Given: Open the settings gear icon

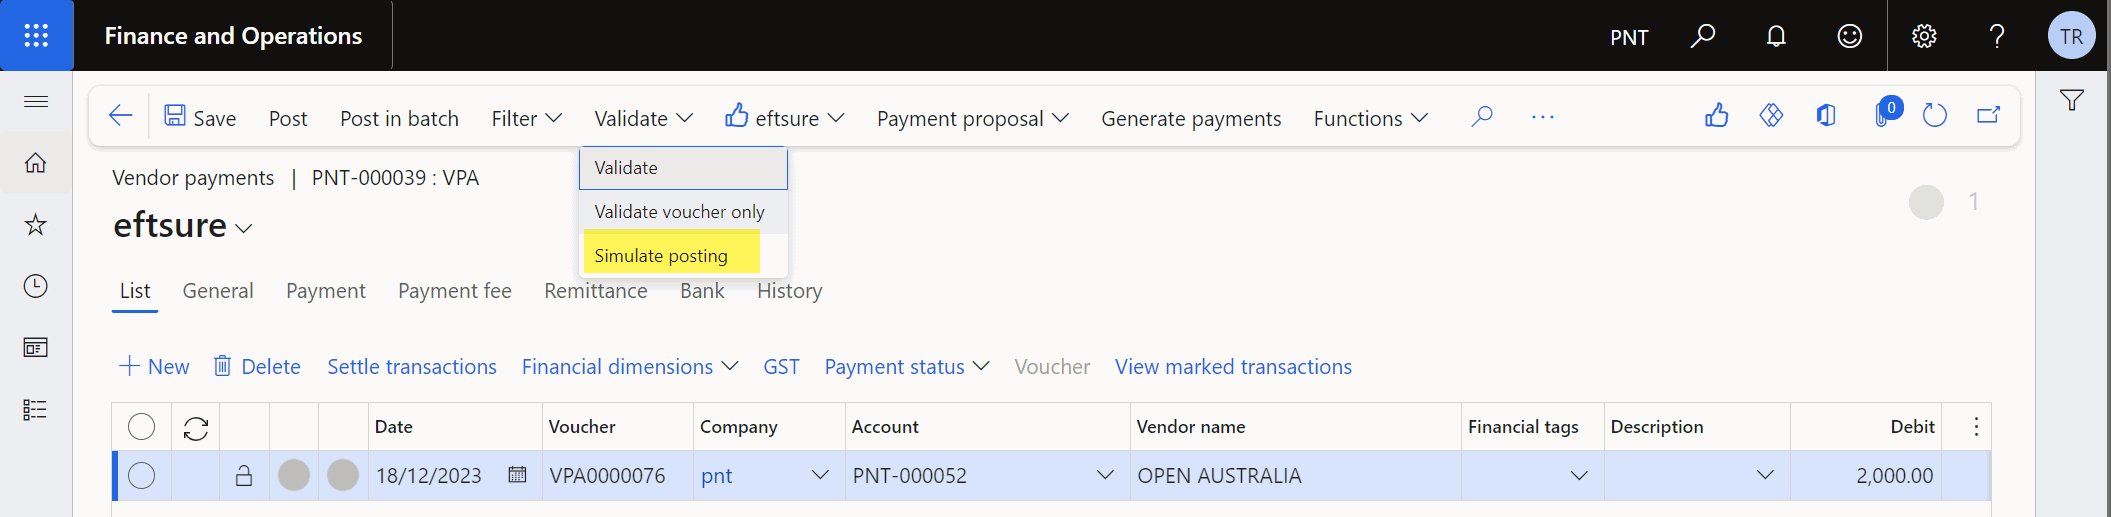Looking at the screenshot, I should click(x=1924, y=36).
